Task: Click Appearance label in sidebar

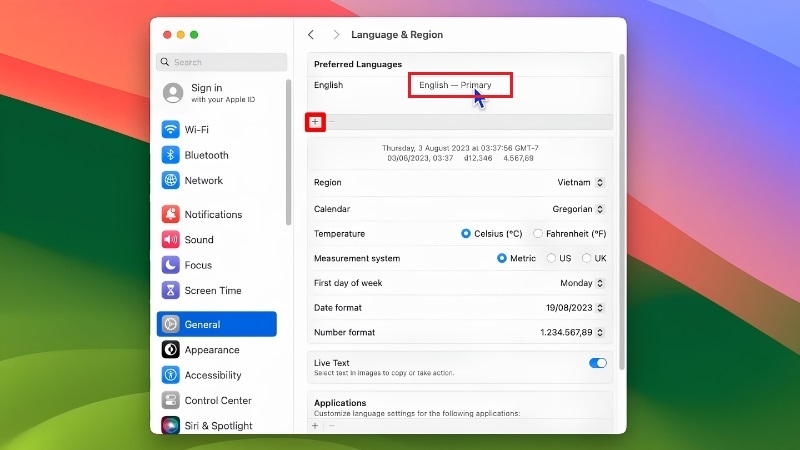Action: 212,350
